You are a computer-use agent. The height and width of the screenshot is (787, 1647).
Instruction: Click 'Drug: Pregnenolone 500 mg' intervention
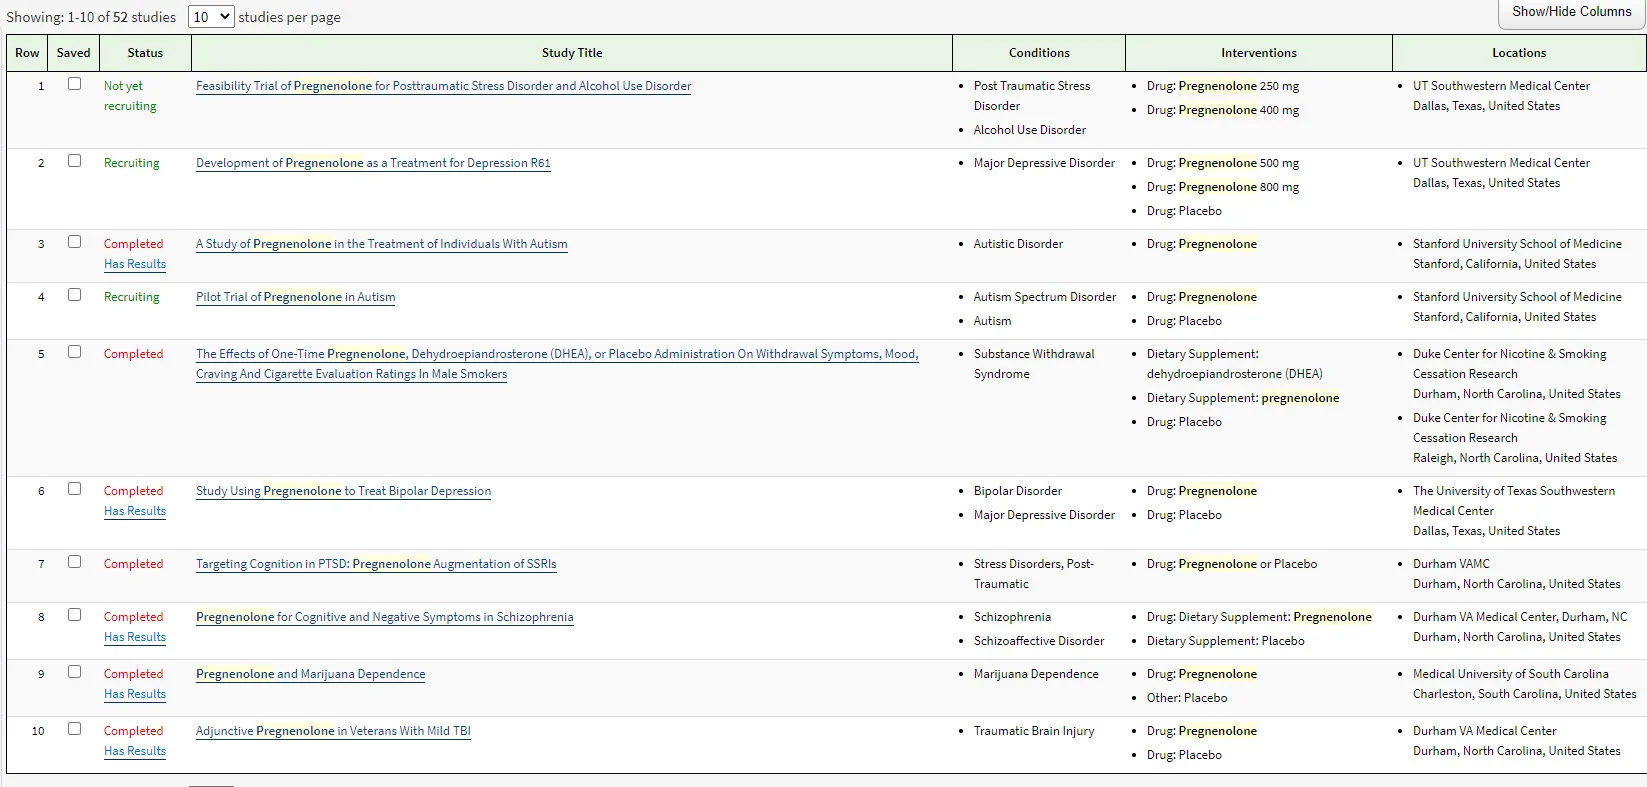pos(1223,163)
